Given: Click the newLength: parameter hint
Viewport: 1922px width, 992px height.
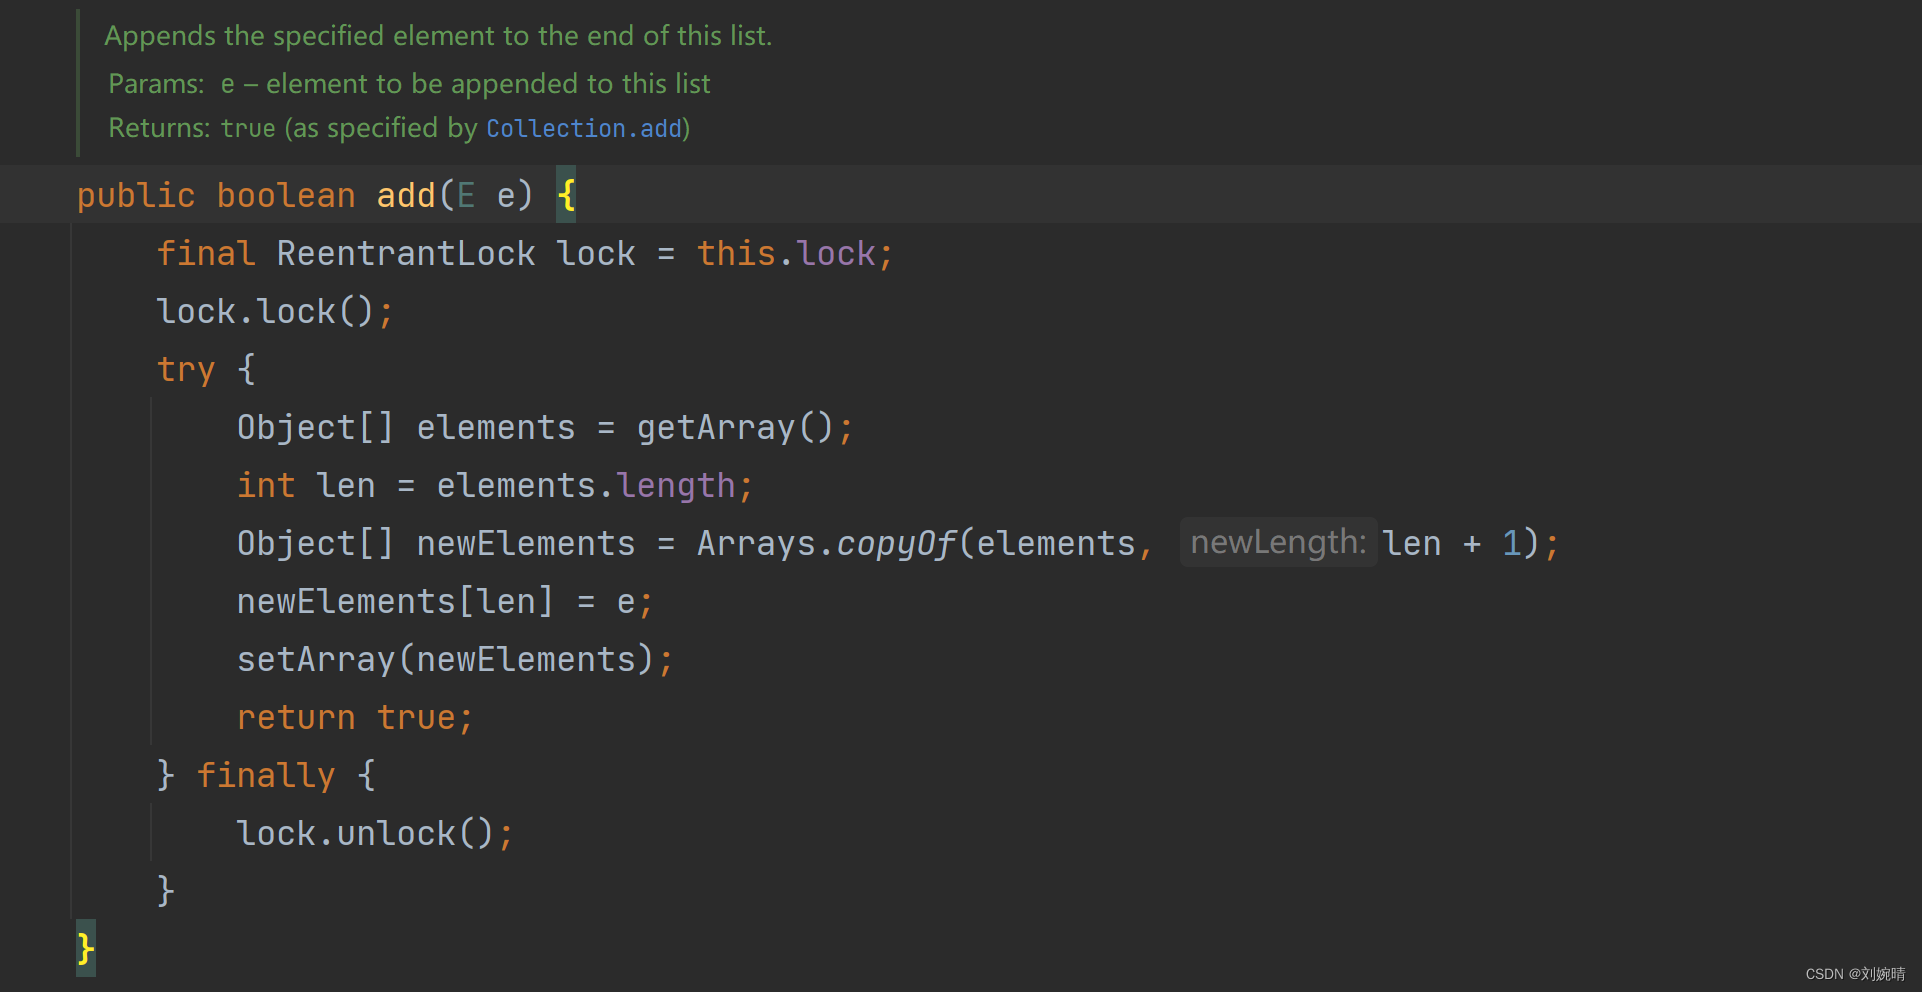Looking at the screenshot, I should [x=1278, y=542].
